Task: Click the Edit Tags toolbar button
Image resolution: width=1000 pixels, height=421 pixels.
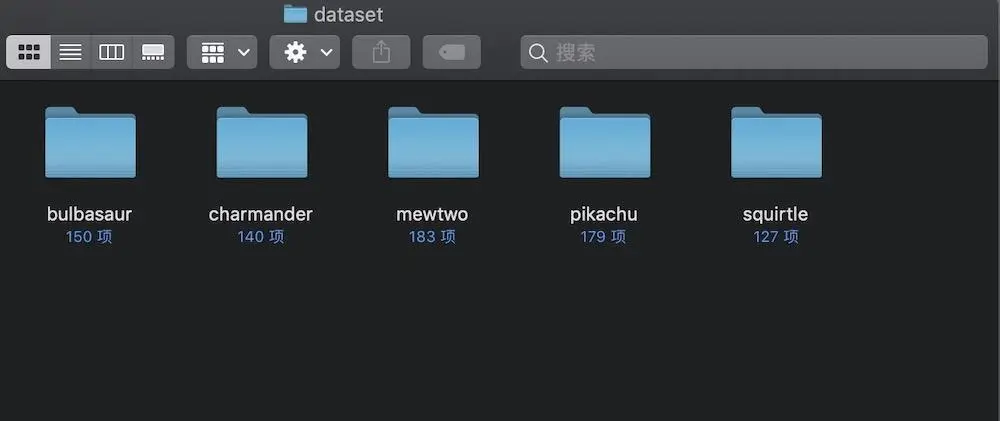Action: tap(452, 52)
